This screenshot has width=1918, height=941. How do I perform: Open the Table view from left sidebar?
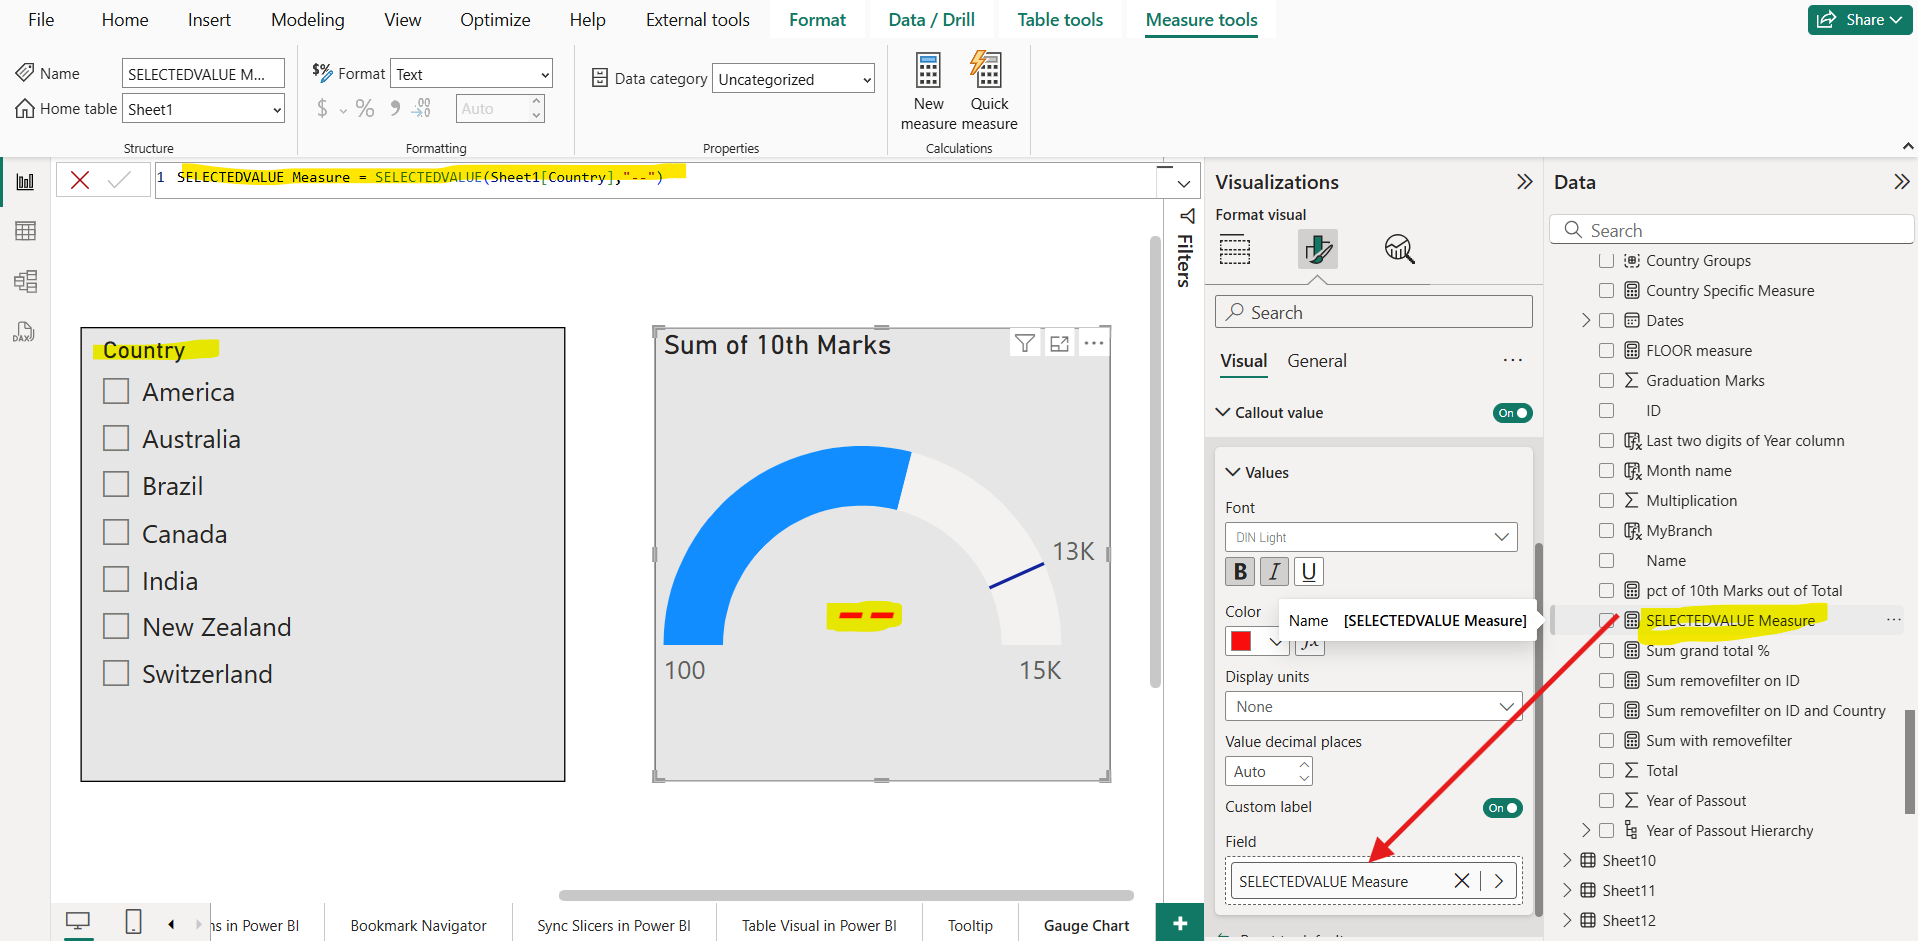click(26, 231)
